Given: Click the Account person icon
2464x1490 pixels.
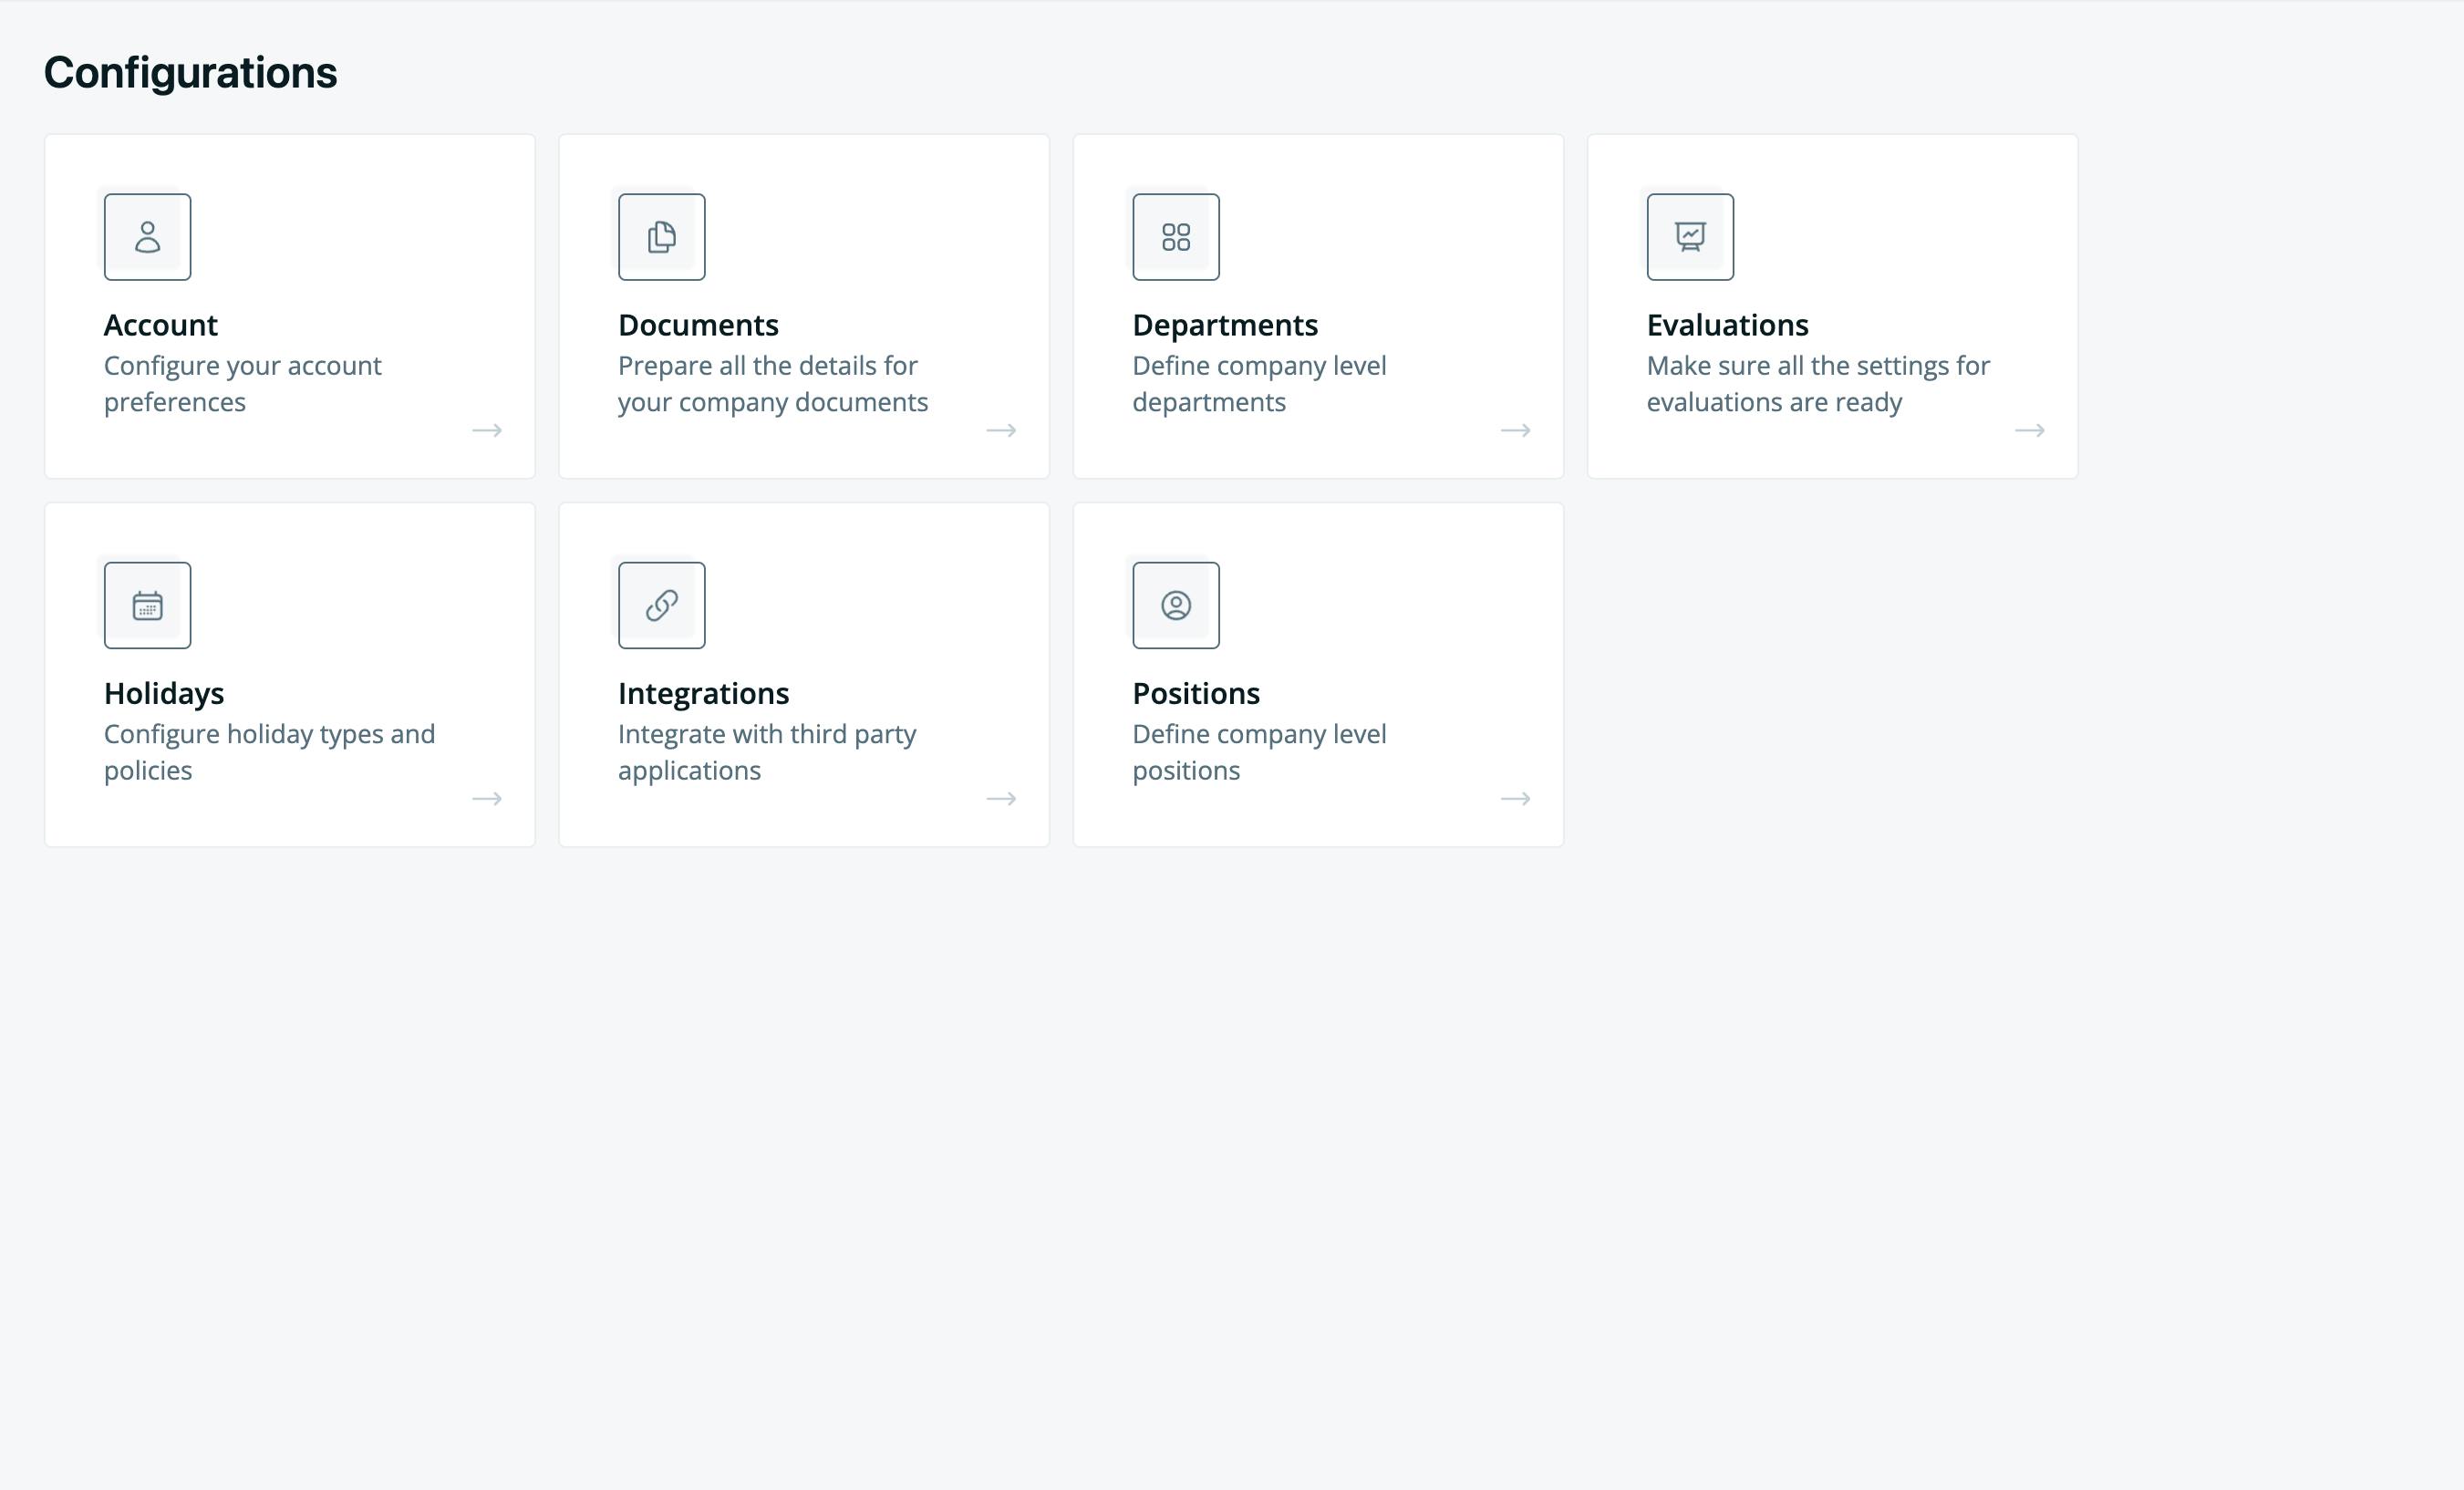Looking at the screenshot, I should click(x=147, y=237).
